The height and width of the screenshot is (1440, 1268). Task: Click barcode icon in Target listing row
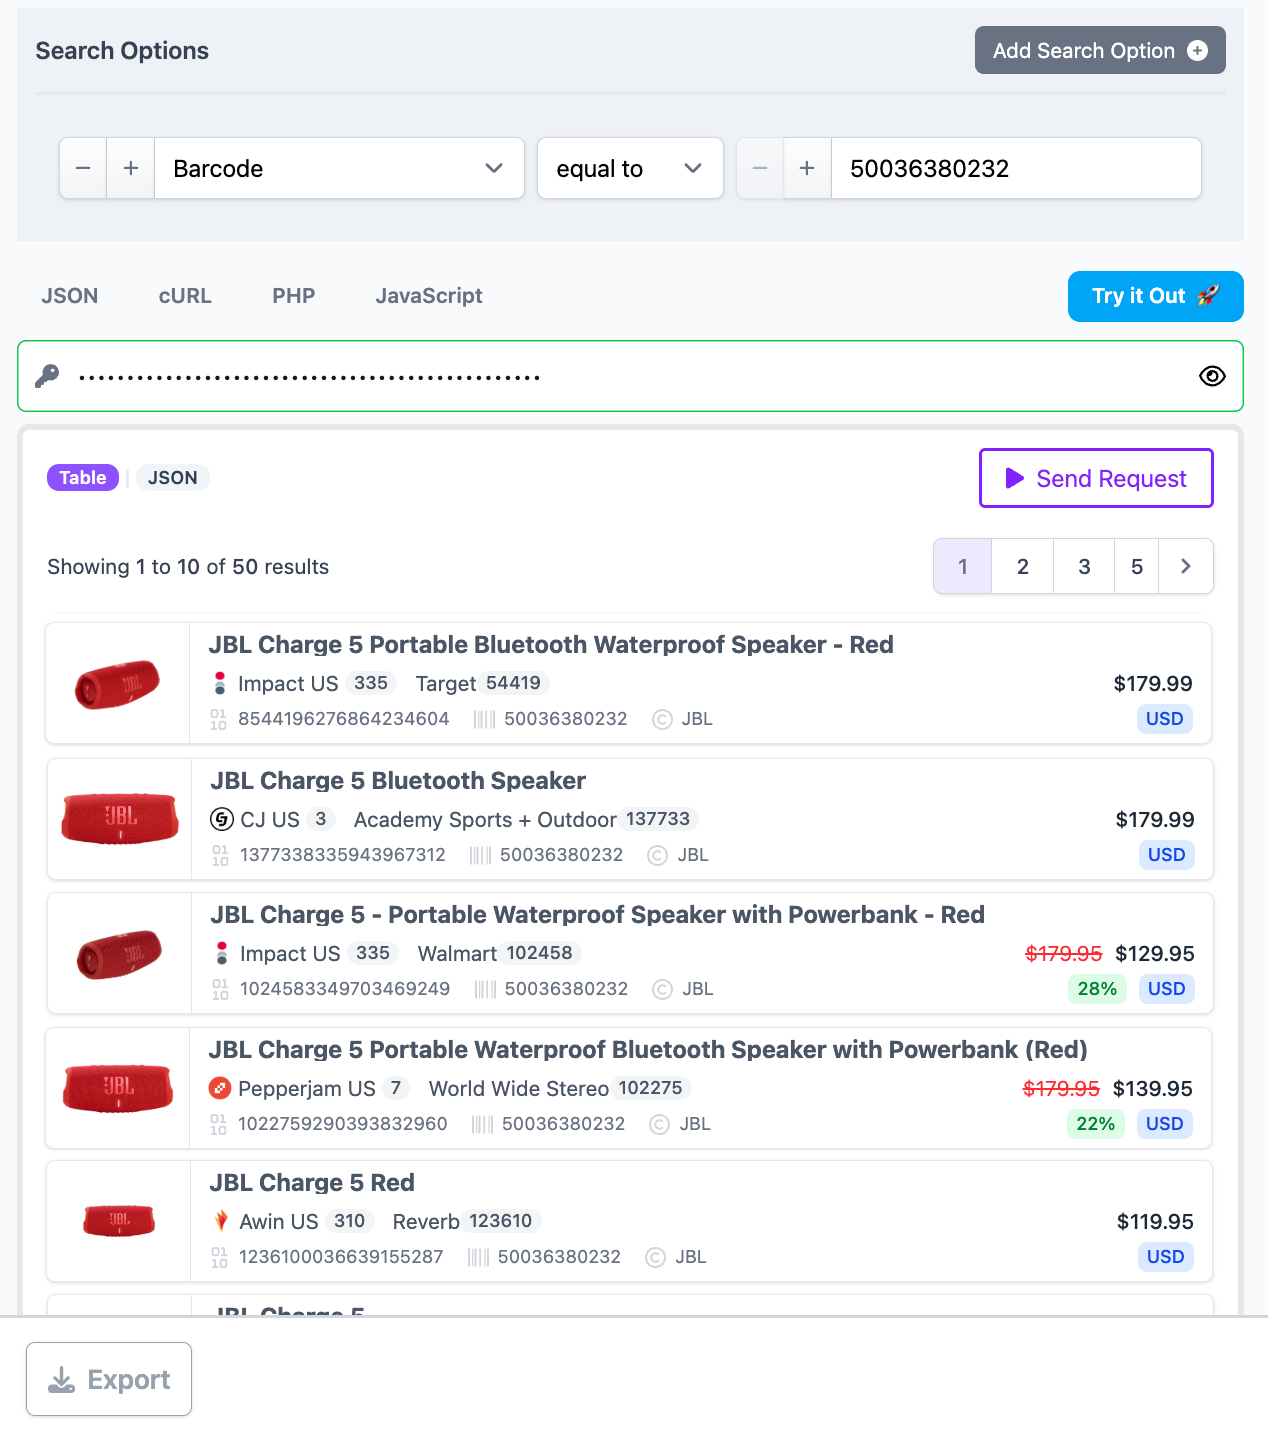[x=485, y=719]
